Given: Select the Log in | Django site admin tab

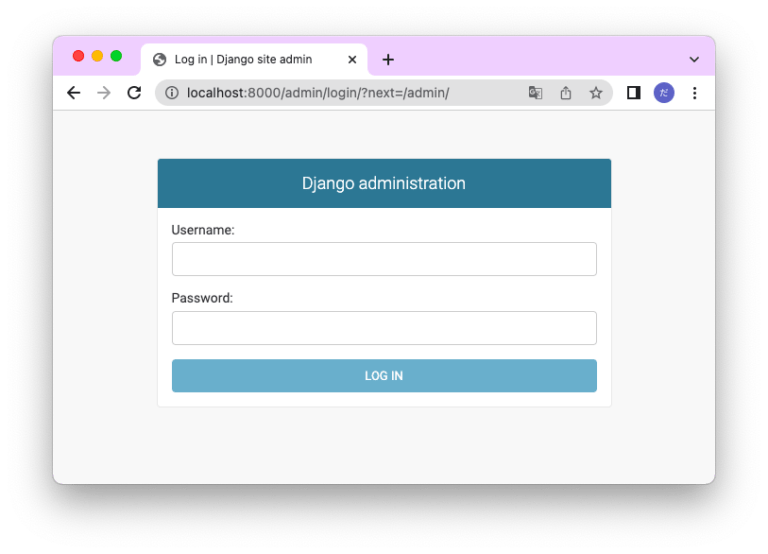Looking at the screenshot, I should (243, 60).
